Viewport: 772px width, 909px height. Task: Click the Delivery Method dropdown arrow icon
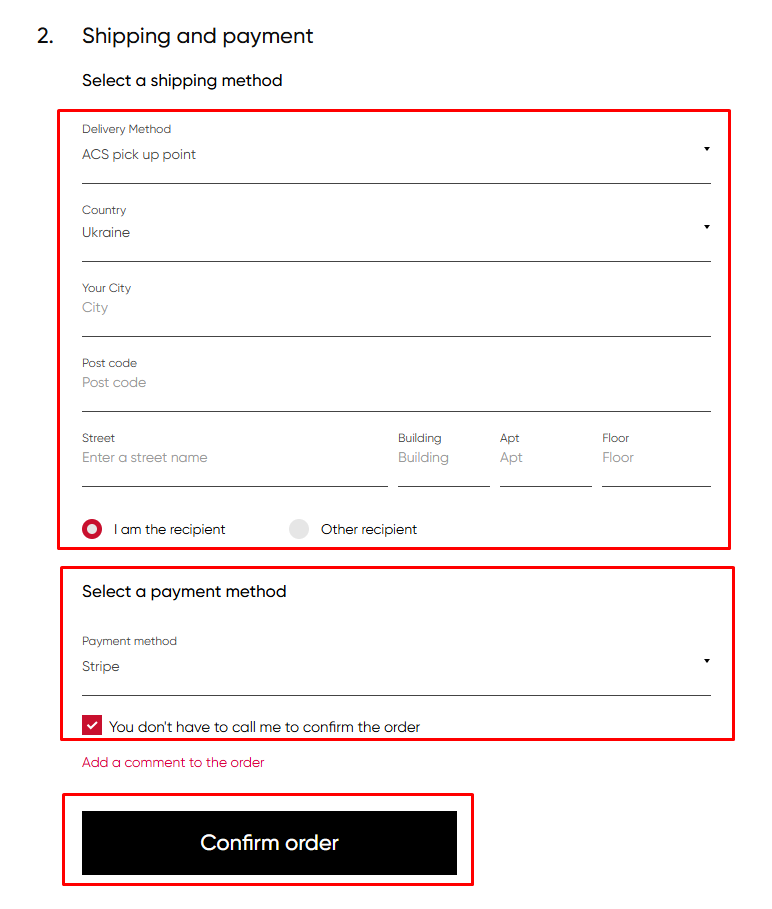pos(706,149)
